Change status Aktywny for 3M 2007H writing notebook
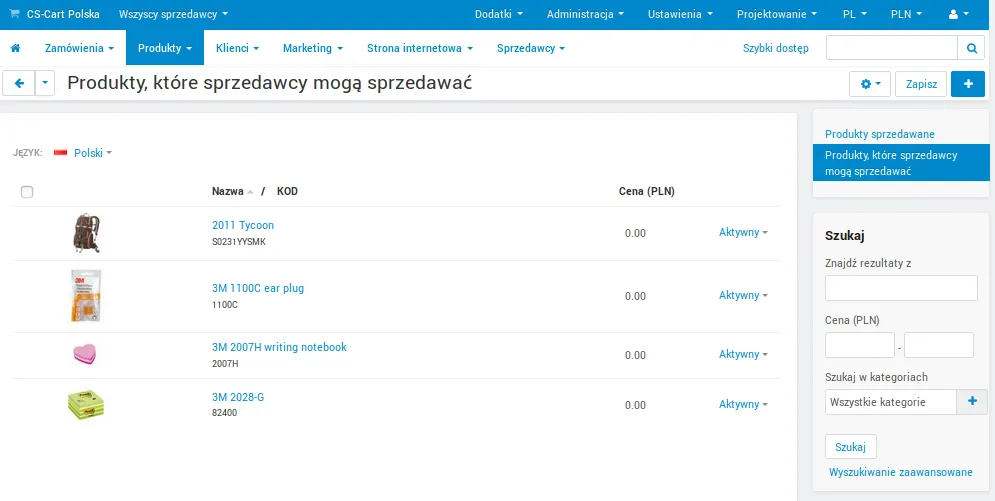 pos(743,354)
